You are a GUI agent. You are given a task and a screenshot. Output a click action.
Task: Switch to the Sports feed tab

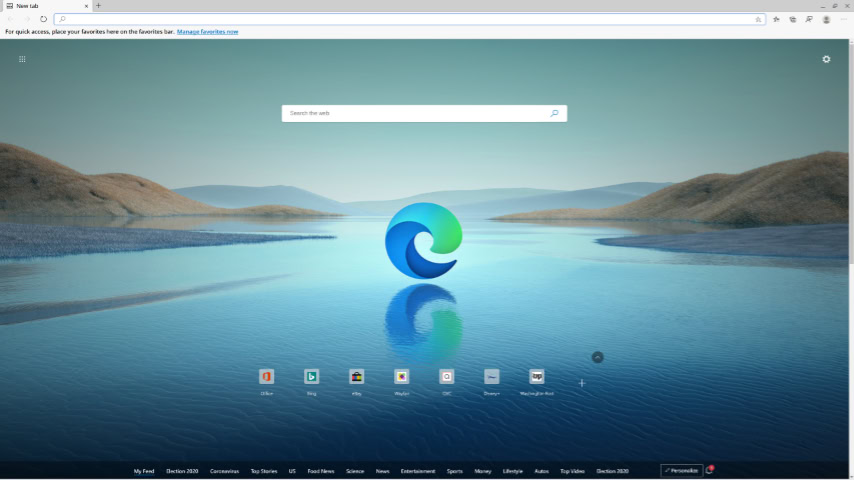(x=455, y=471)
